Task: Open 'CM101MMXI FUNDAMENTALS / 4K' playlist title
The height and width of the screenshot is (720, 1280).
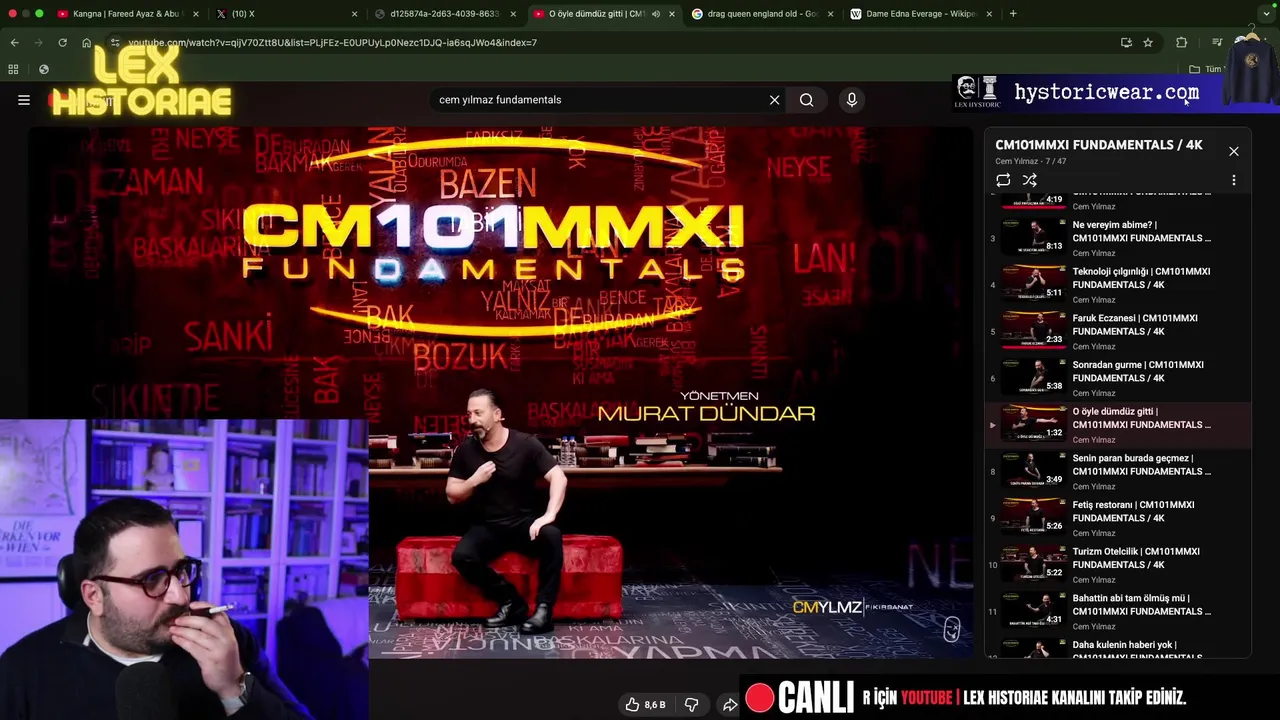Action: (x=1099, y=145)
